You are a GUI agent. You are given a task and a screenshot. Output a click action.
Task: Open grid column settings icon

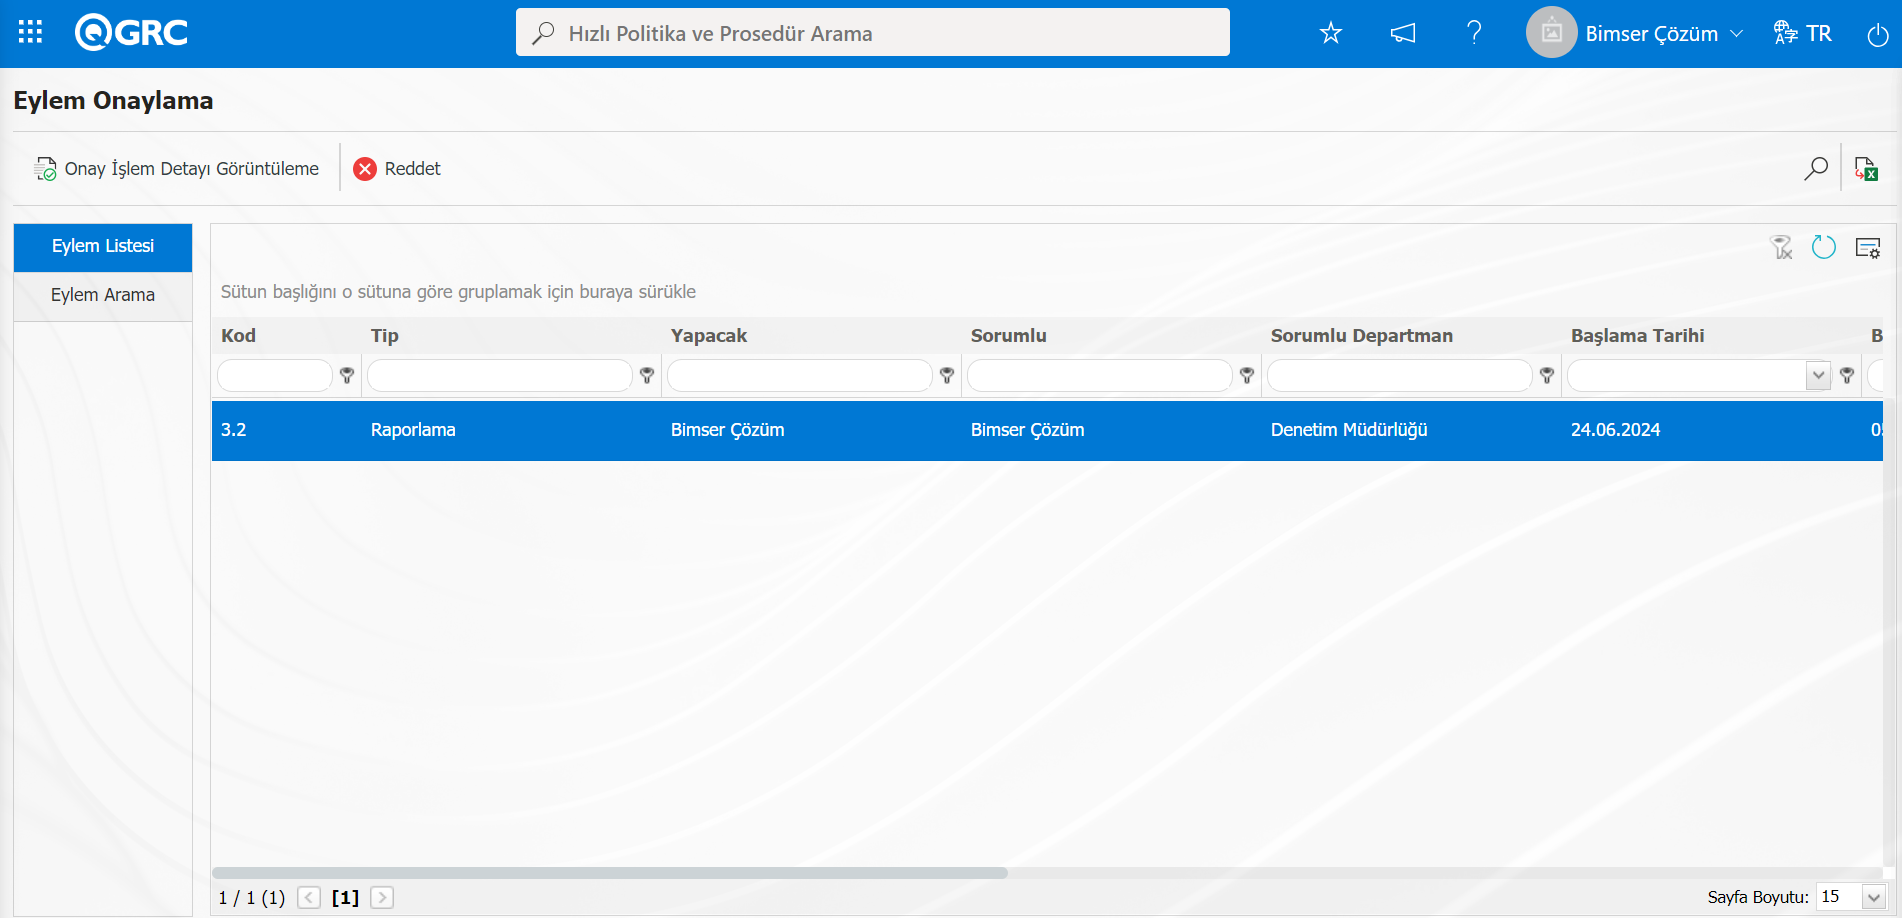[x=1867, y=247]
